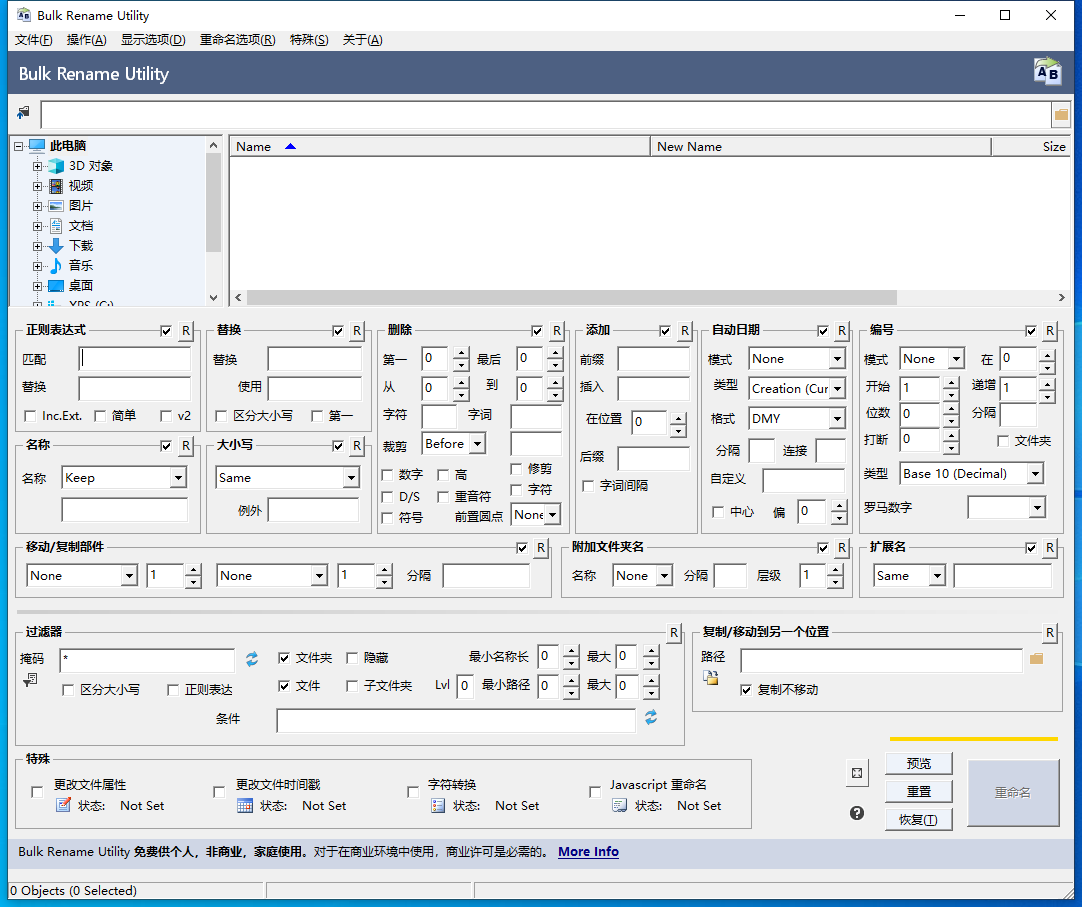Open the 裁剪 Before dropdown
Screen dimensions: 1082x907
tap(478, 444)
